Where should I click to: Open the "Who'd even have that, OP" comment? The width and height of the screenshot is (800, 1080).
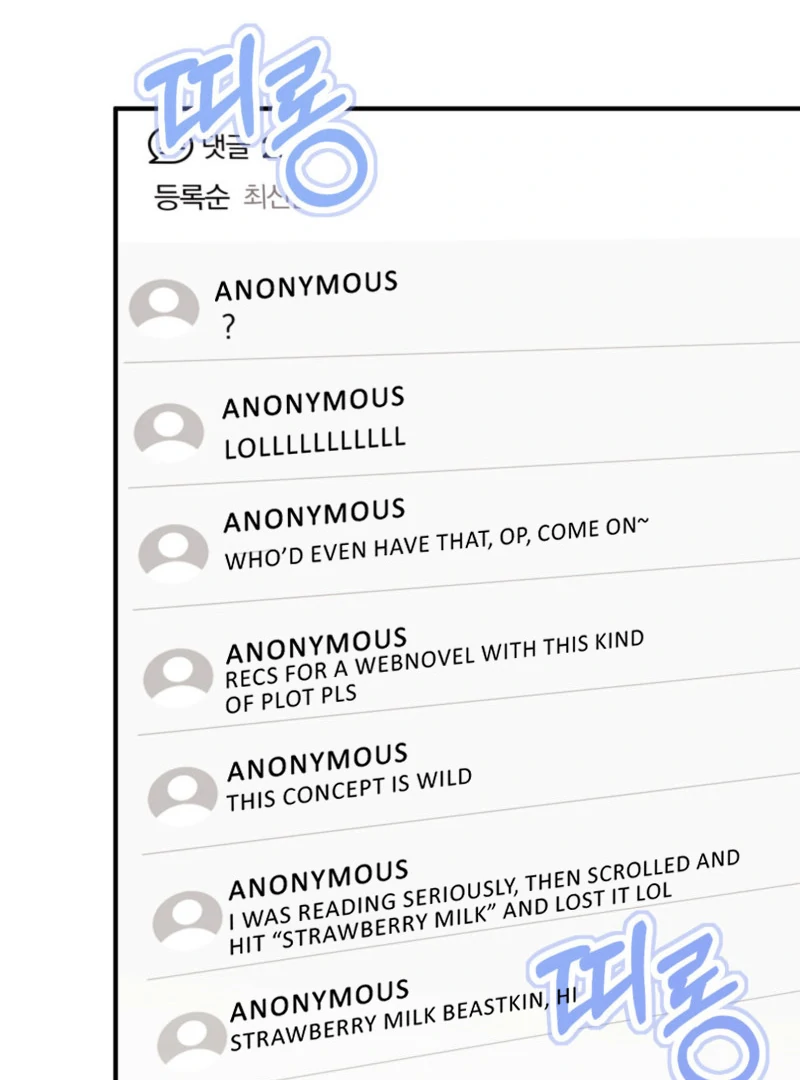437,543
